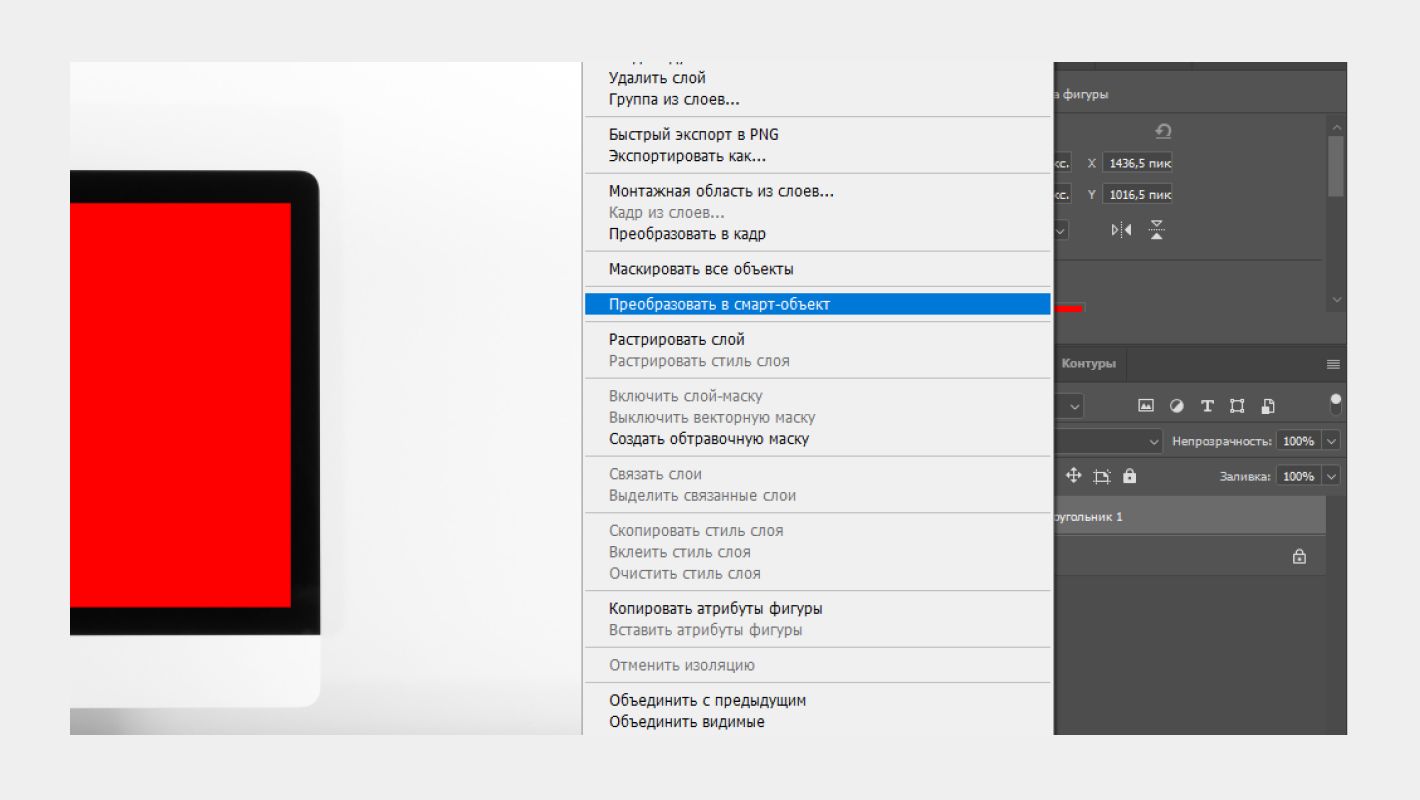This screenshot has width=1420, height=800.
Task: Select the pixel layers filter icon
Action: tap(1145, 406)
